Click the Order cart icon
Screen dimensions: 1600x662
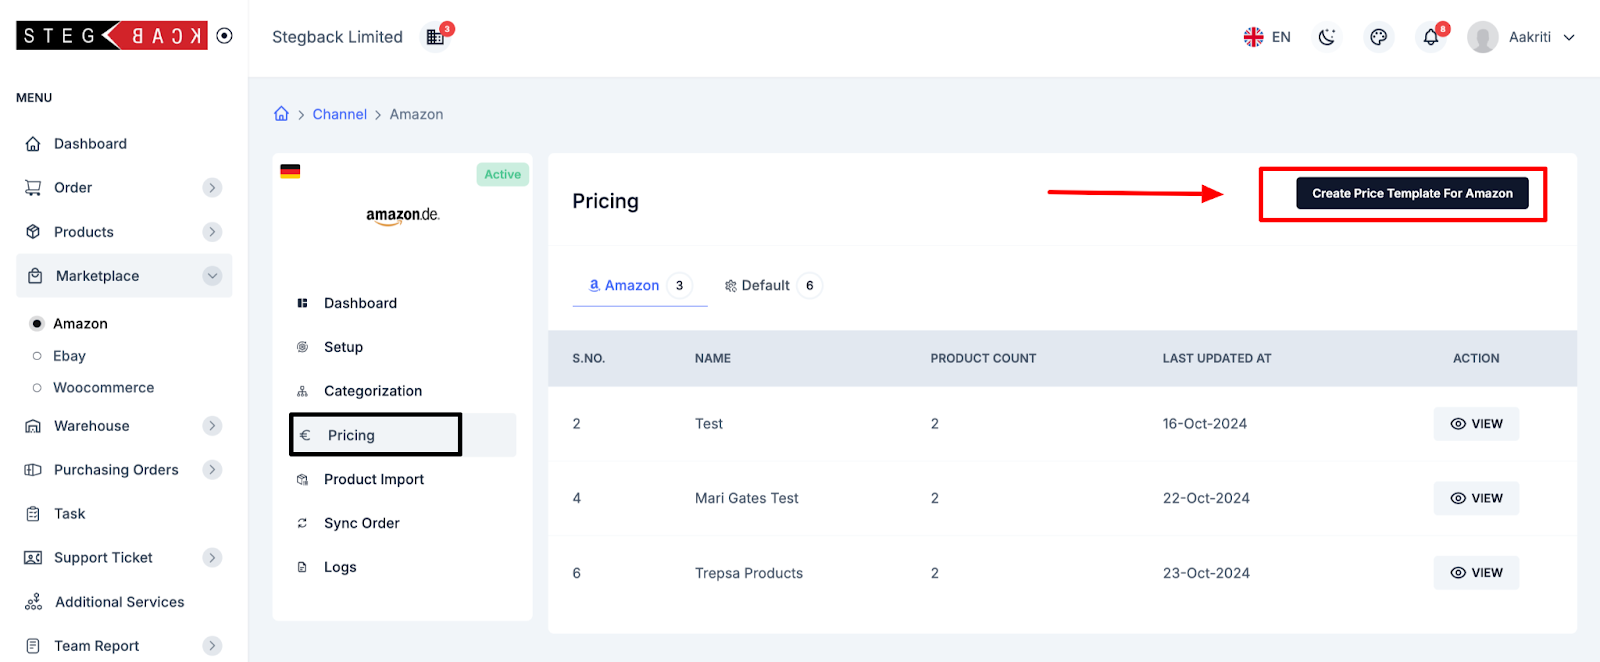click(33, 188)
